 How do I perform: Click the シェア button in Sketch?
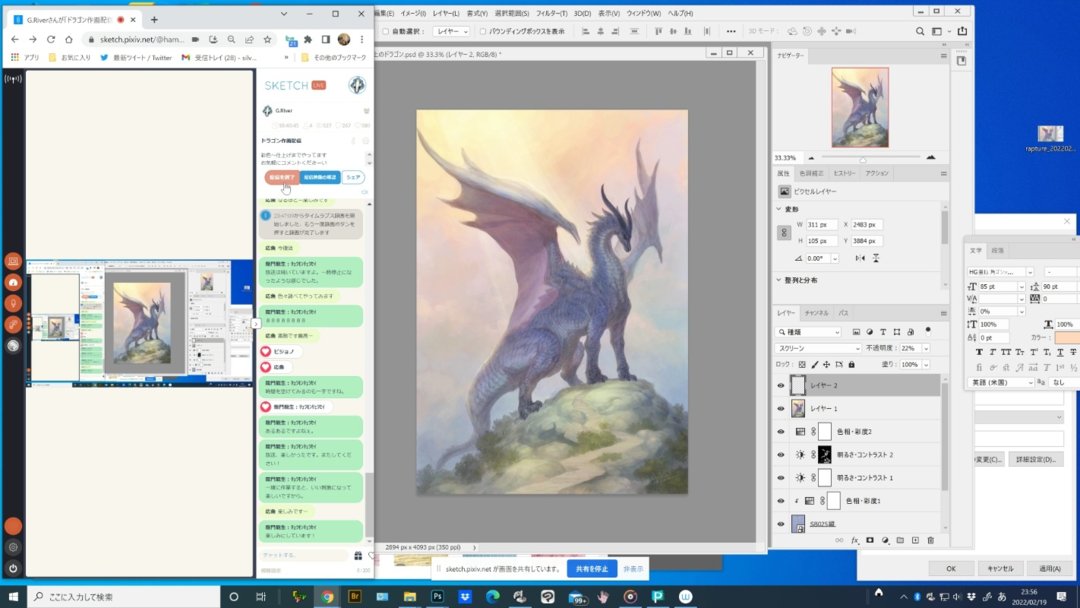click(x=353, y=177)
